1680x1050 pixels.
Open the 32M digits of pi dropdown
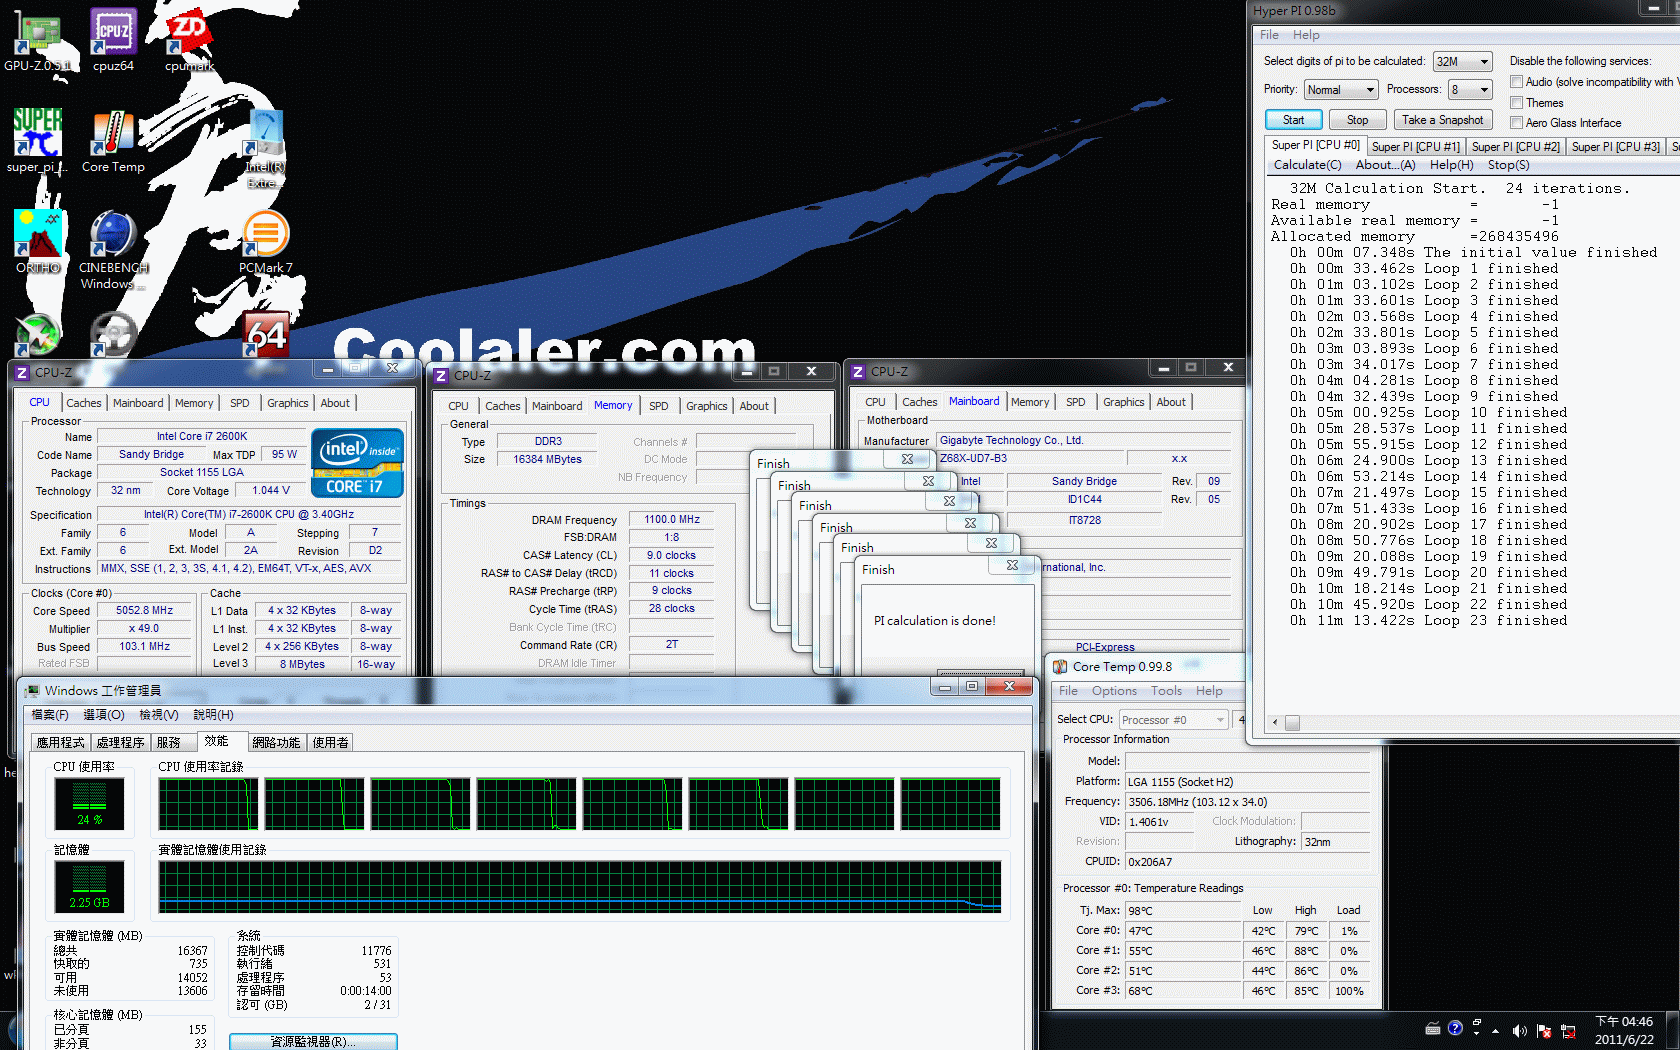pos(1462,61)
